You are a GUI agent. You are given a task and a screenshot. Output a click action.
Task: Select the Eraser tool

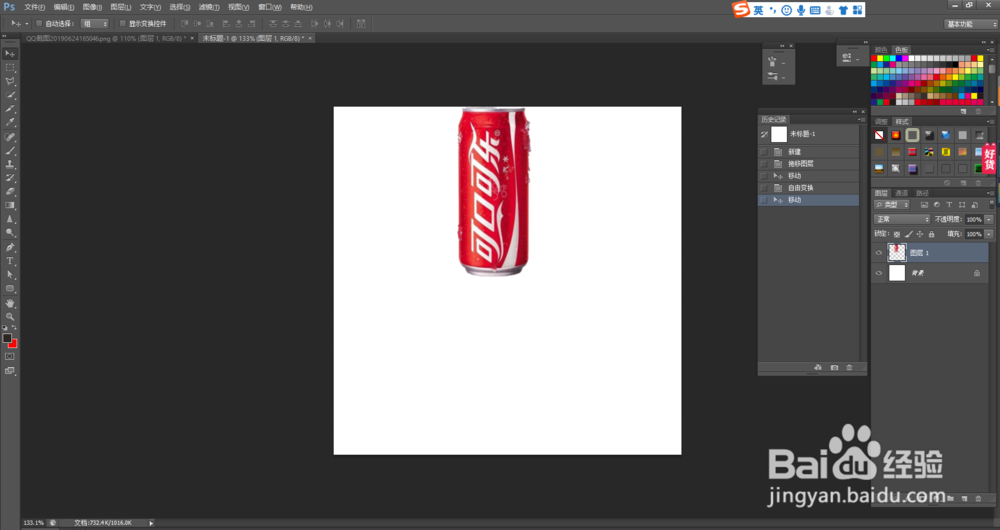(x=10, y=191)
